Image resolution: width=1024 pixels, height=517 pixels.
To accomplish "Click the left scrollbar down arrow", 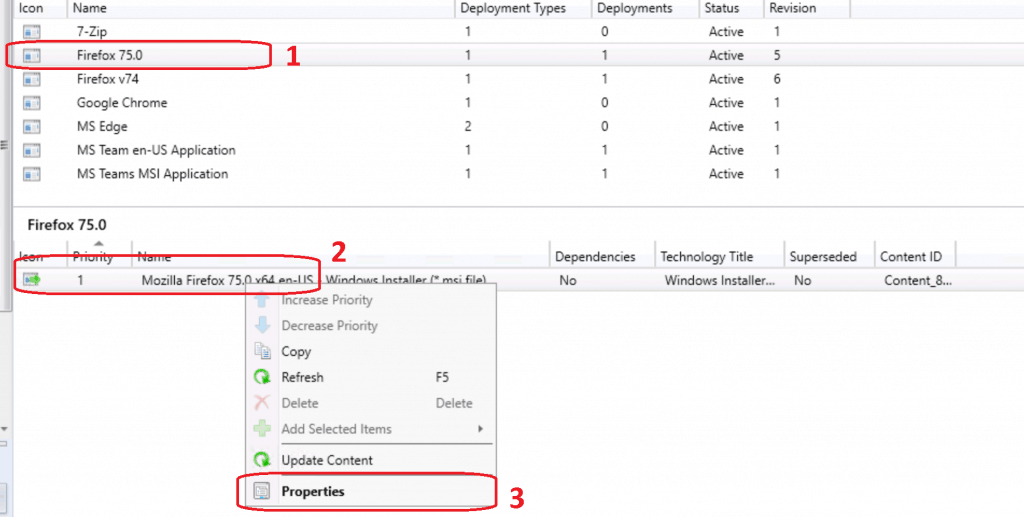I will click(x=3, y=430).
